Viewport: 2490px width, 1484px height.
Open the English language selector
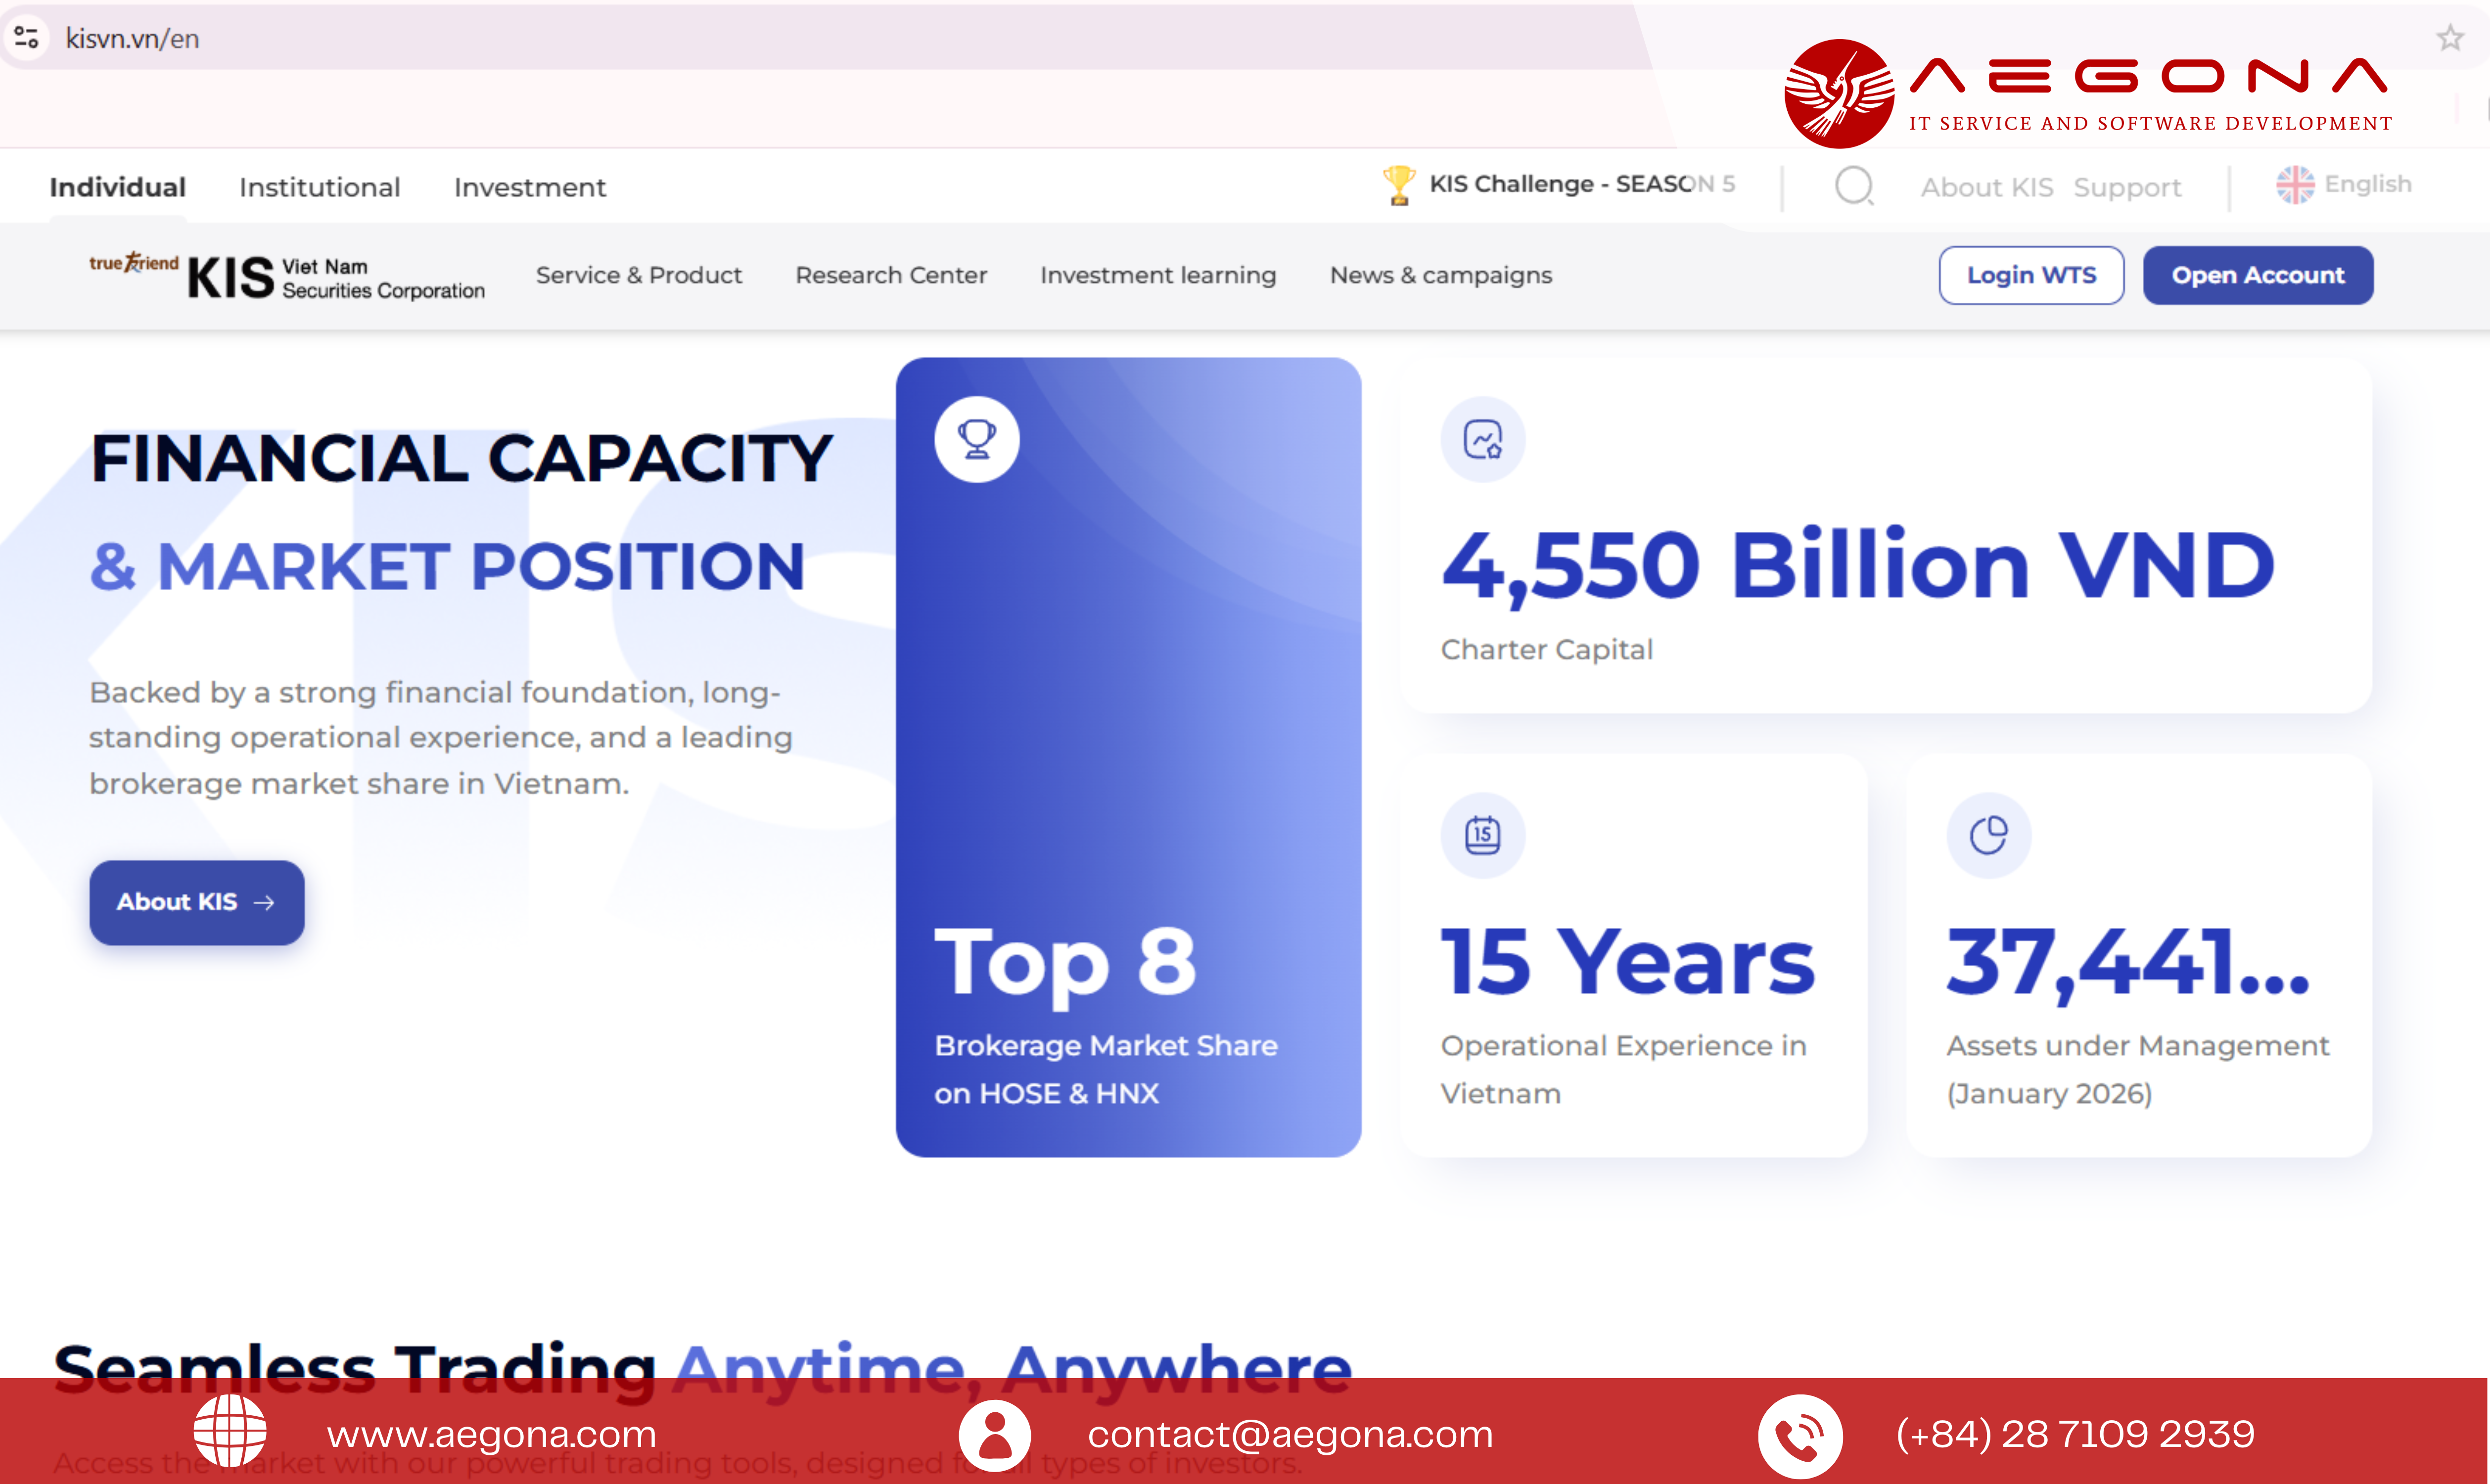[2344, 184]
